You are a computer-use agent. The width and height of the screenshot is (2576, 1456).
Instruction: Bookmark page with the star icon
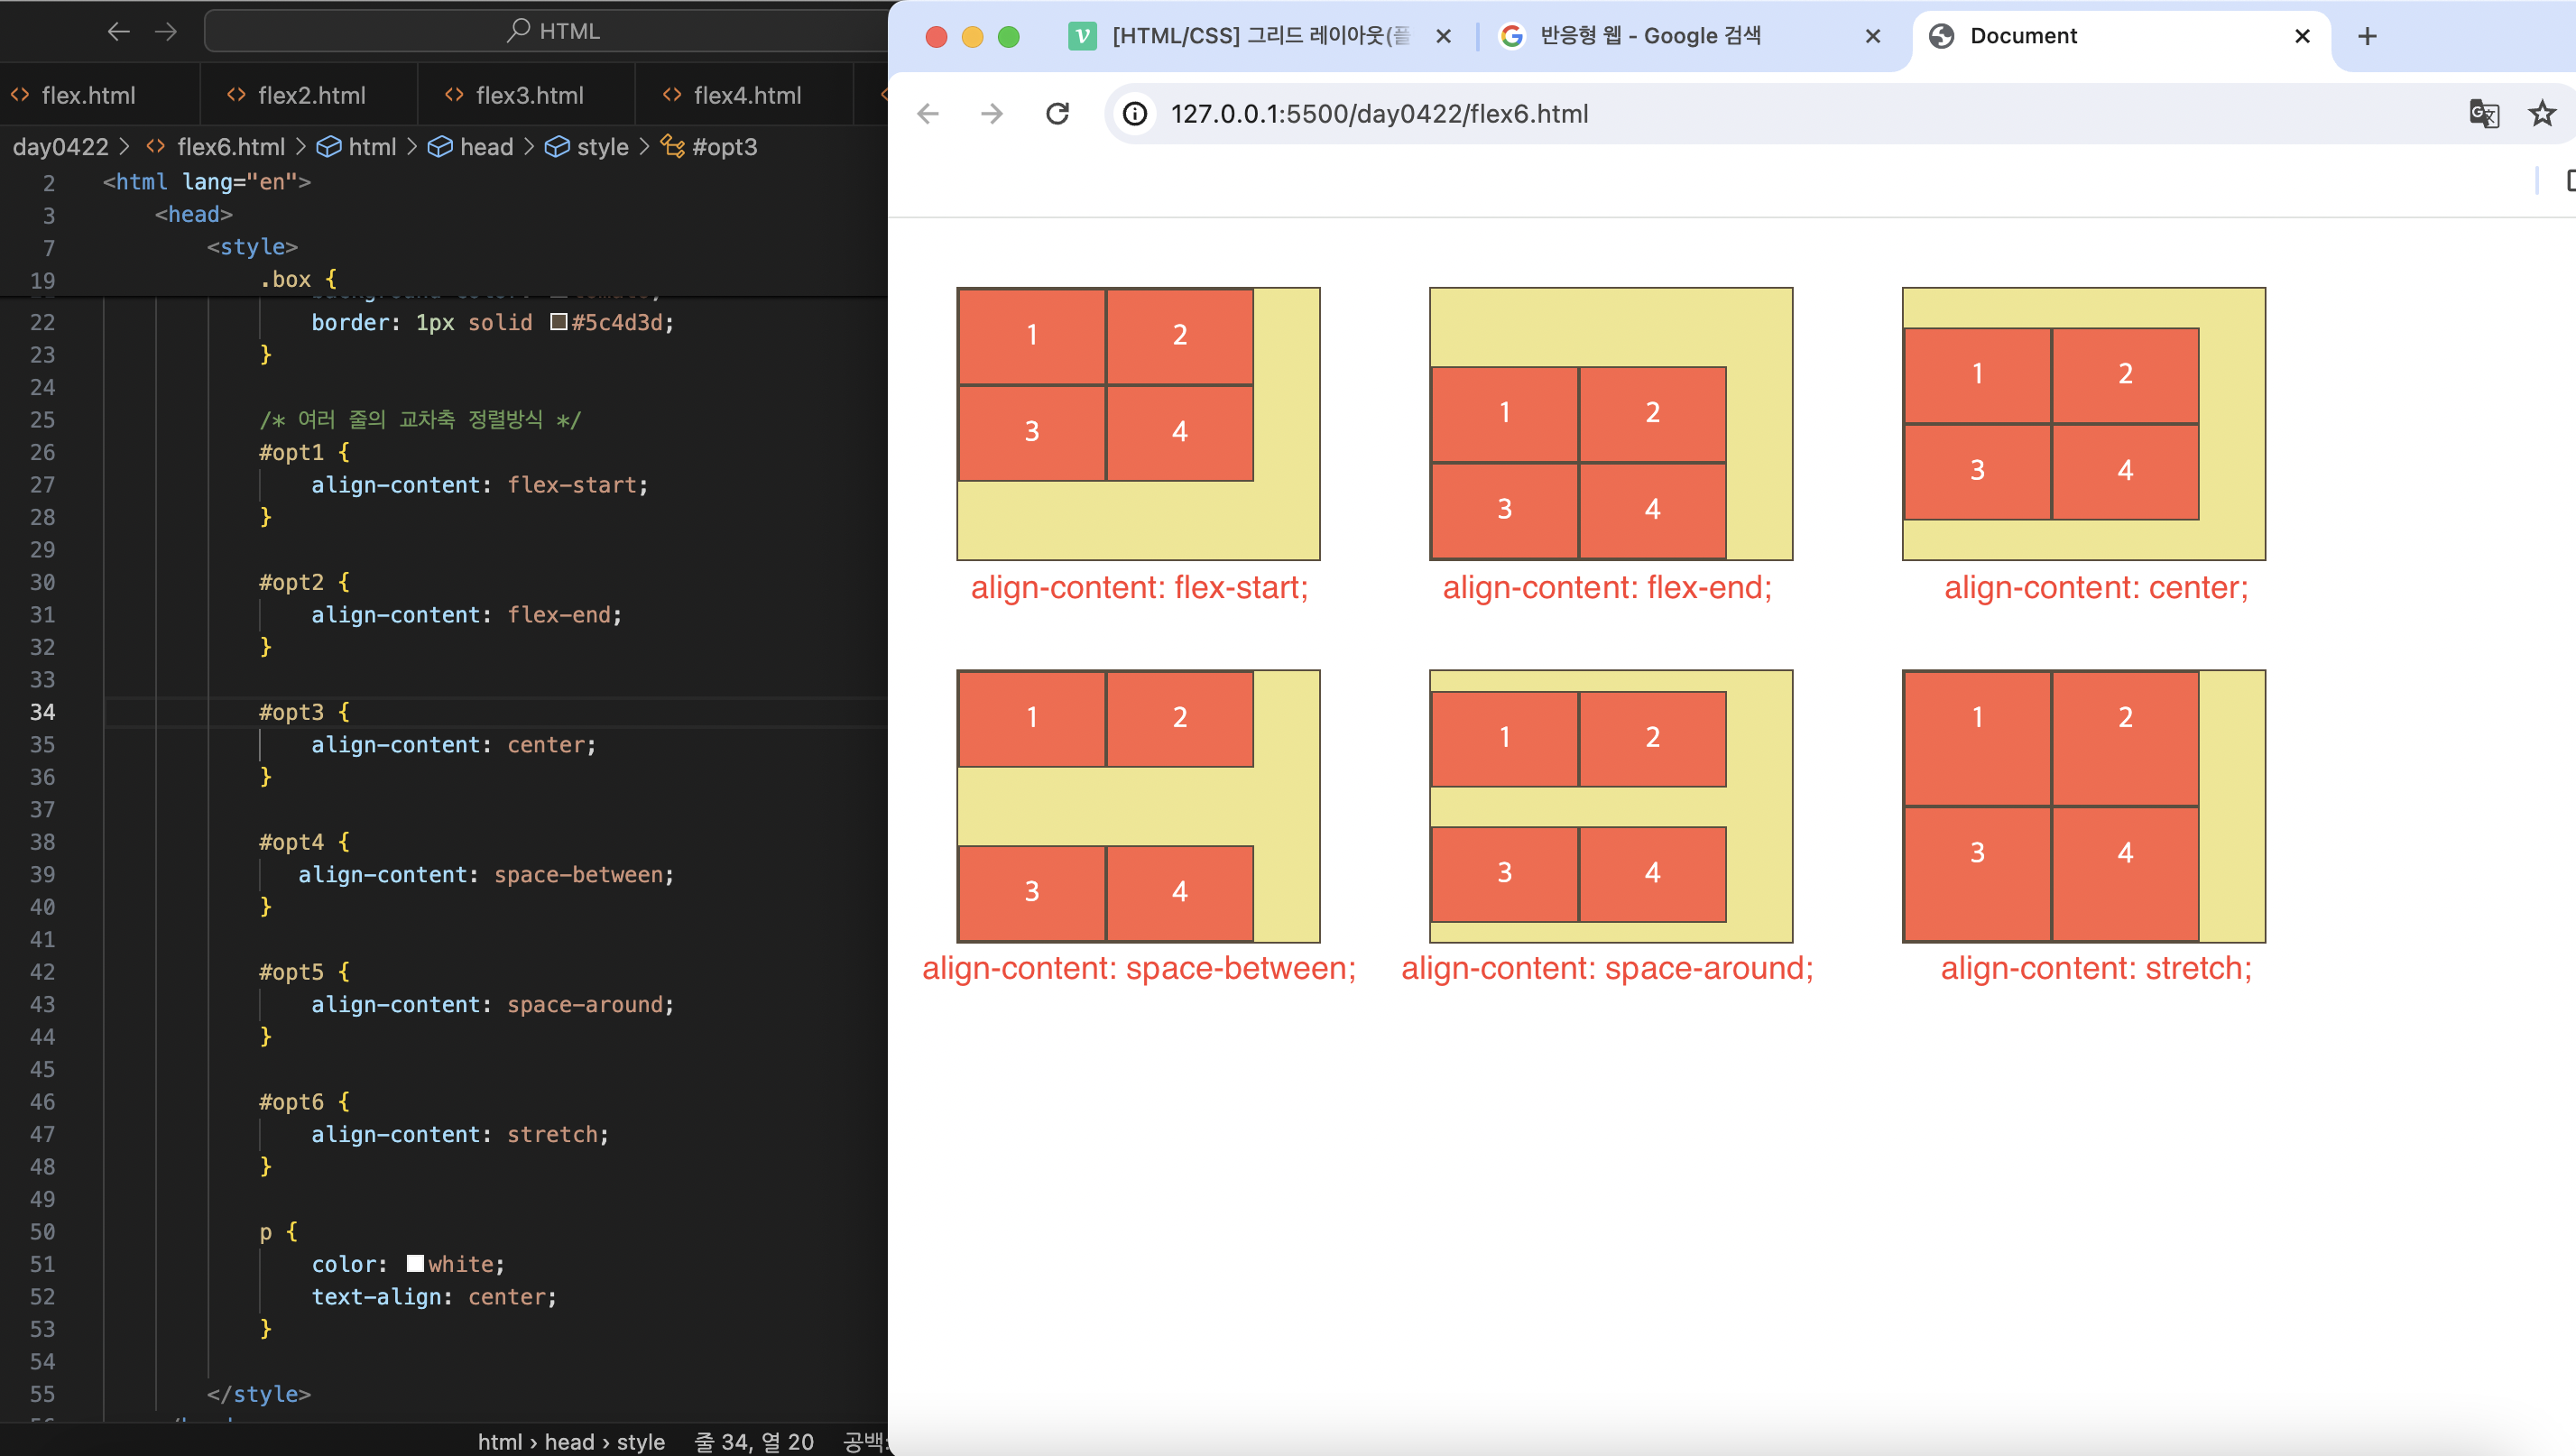(2541, 114)
